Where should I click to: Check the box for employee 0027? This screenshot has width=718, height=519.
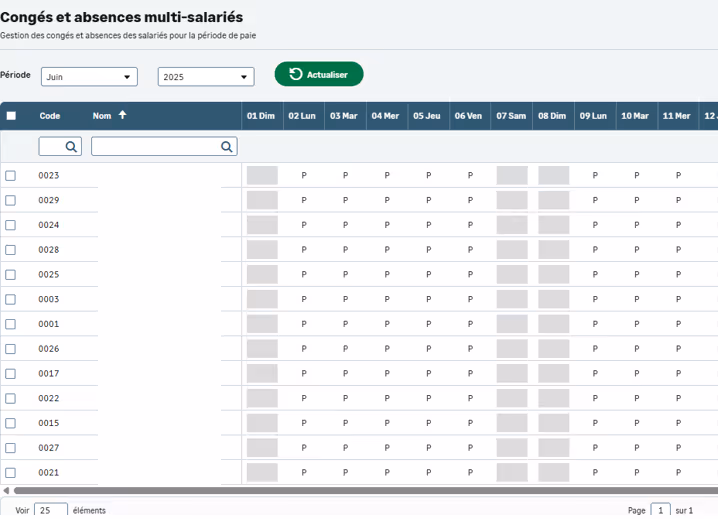tap(11, 448)
